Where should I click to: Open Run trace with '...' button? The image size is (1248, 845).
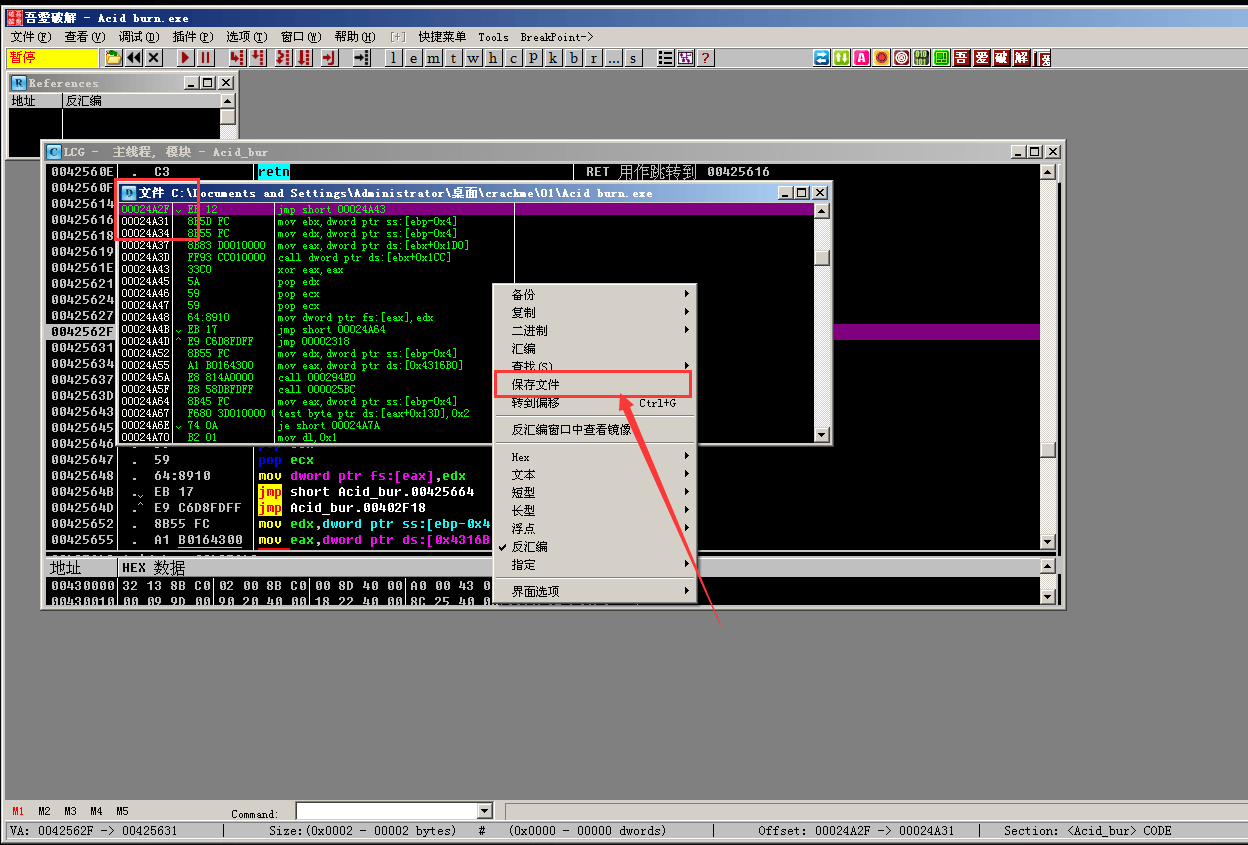(x=613, y=58)
